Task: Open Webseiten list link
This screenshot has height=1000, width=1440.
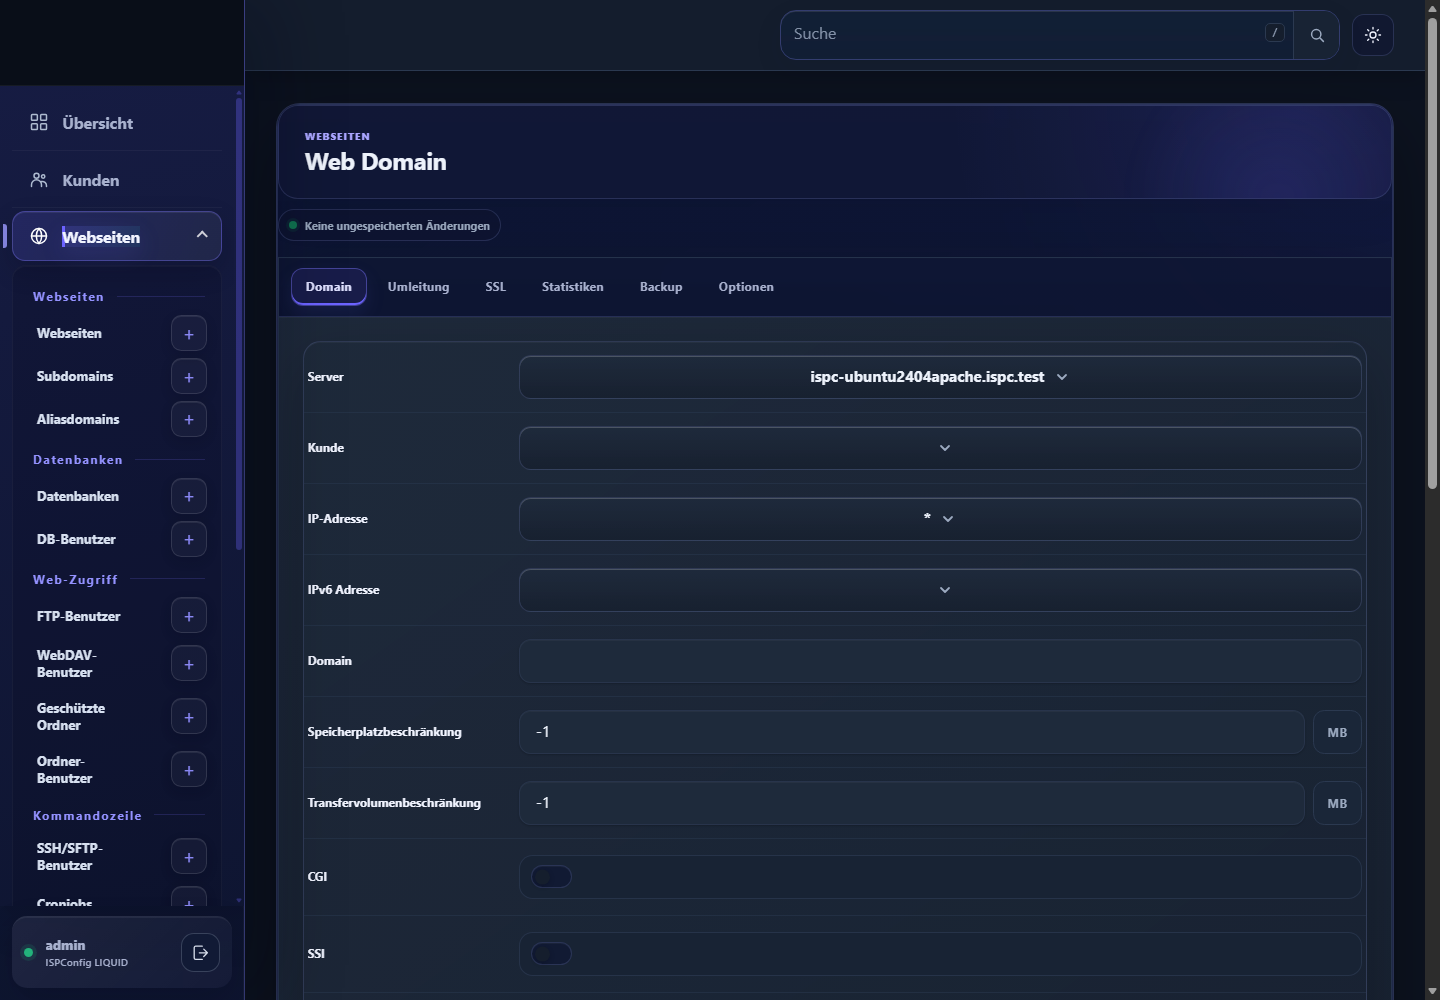Action: (x=69, y=334)
